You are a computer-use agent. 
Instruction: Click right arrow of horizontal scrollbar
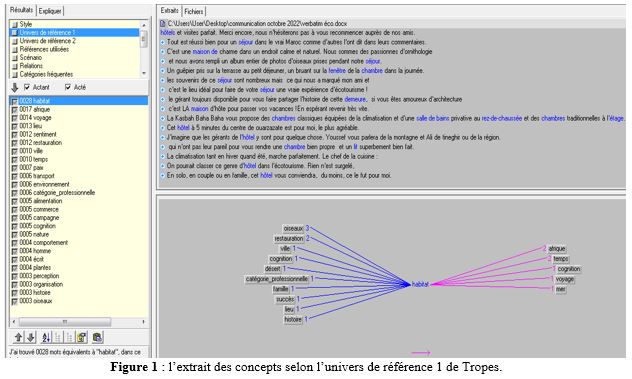point(143,322)
